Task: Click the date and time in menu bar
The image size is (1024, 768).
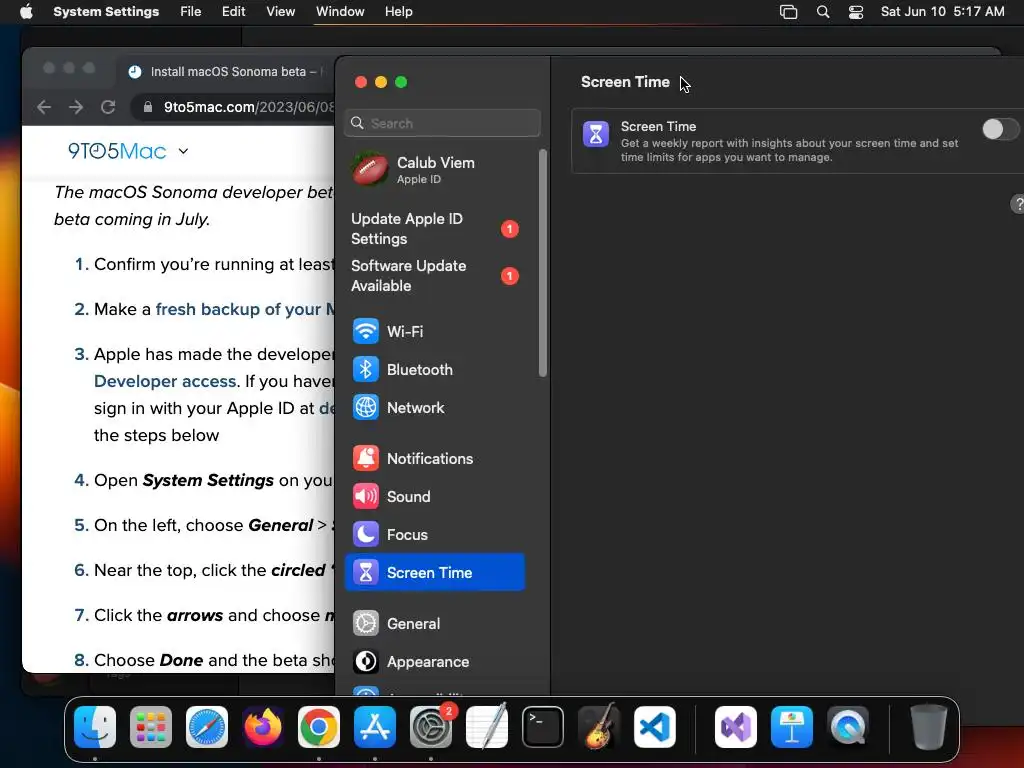Action: [x=942, y=12]
